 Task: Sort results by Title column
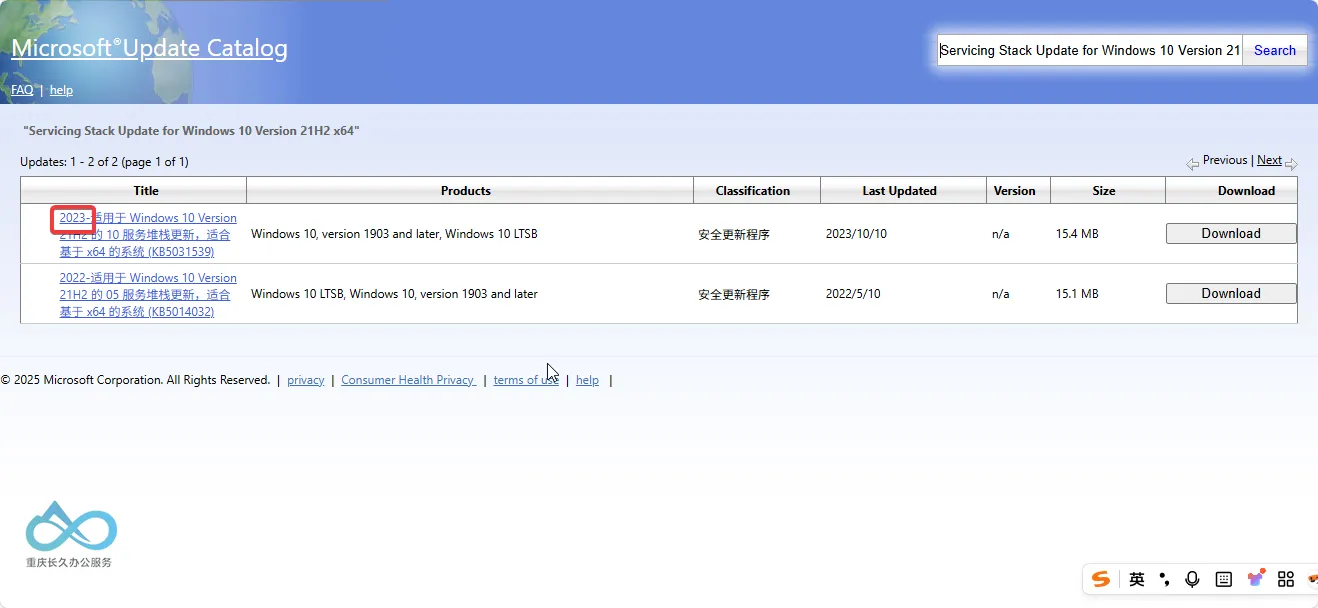pos(146,190)
